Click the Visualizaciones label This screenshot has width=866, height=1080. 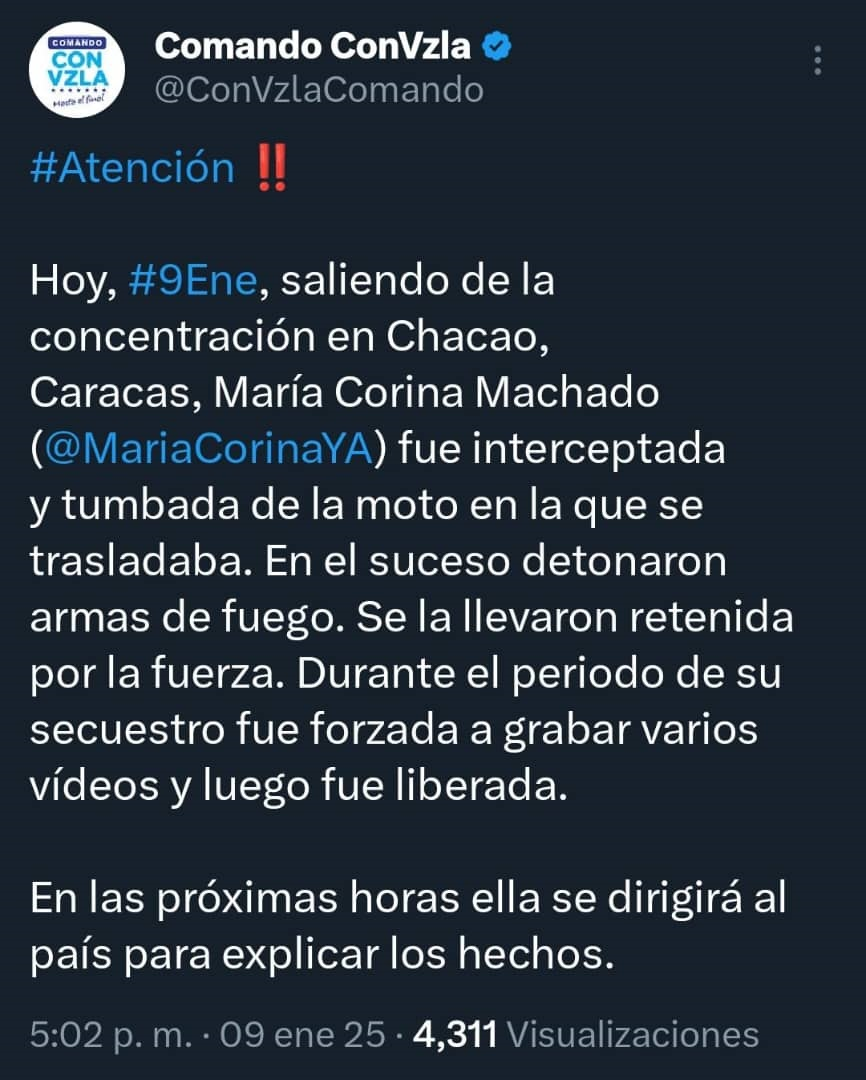point(632,1035)
